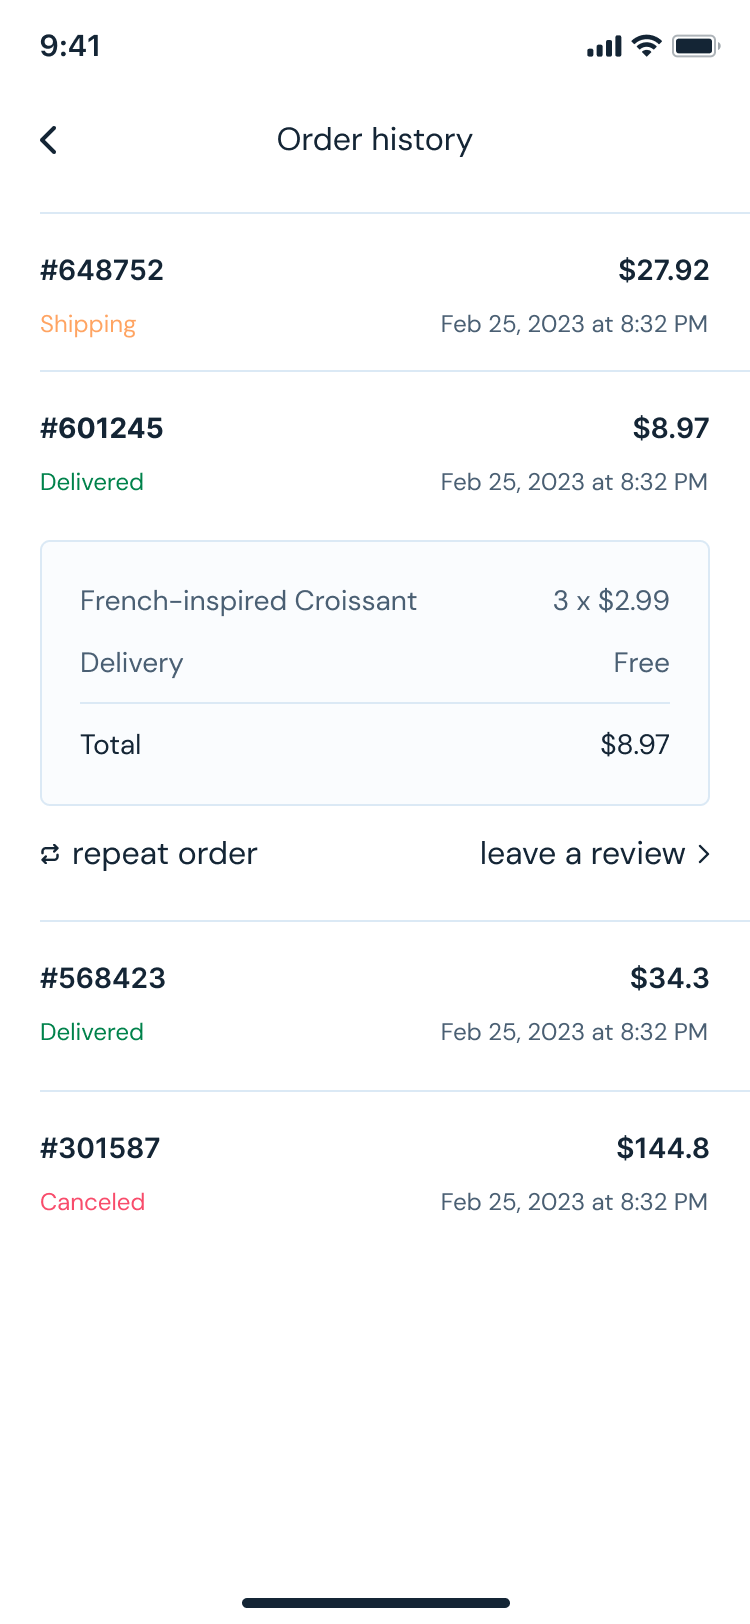The image size is (750, 1624).
Task: Tap the Order history title
Action: point(374,140)
